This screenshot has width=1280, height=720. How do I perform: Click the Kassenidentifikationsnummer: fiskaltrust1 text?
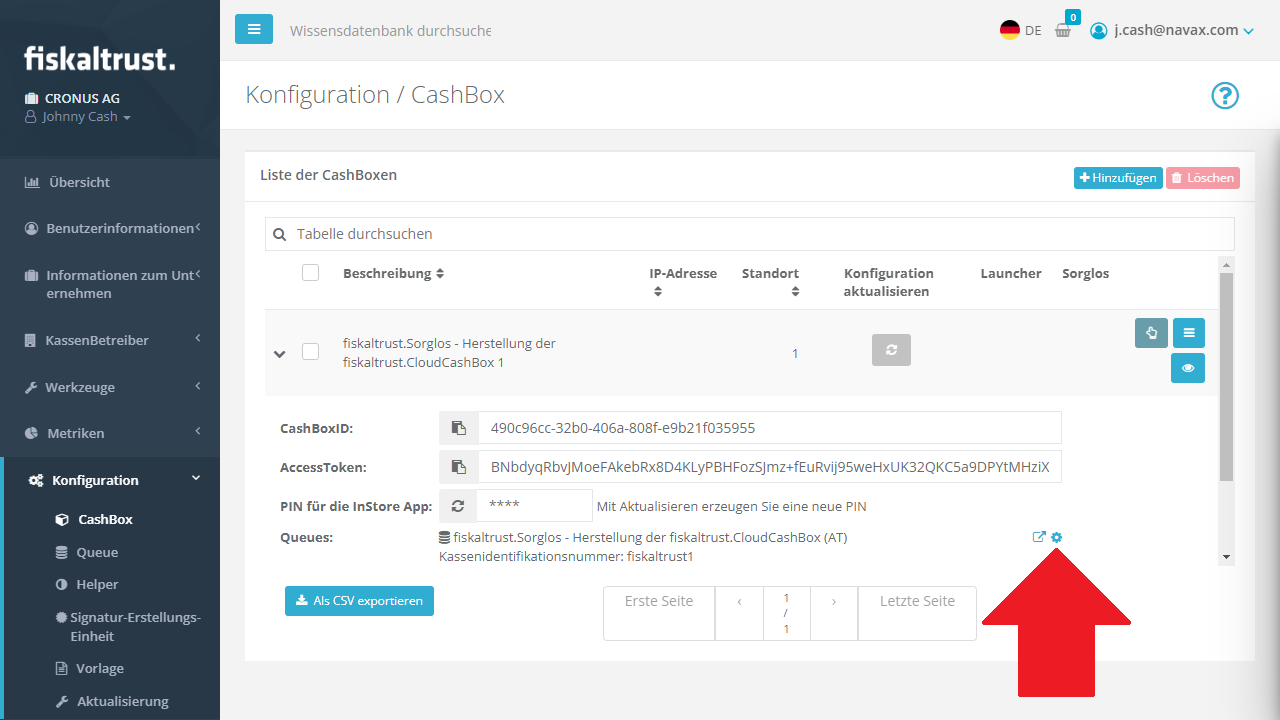(x=566, y=556)
